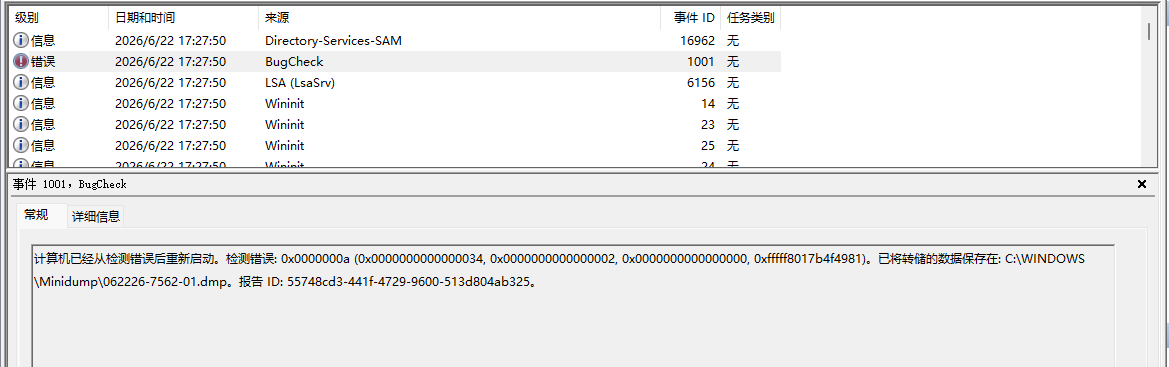Sort by the 事件 ID column header
The width and height of the screenshot is (1169, 367).
(x=690, y=17)
